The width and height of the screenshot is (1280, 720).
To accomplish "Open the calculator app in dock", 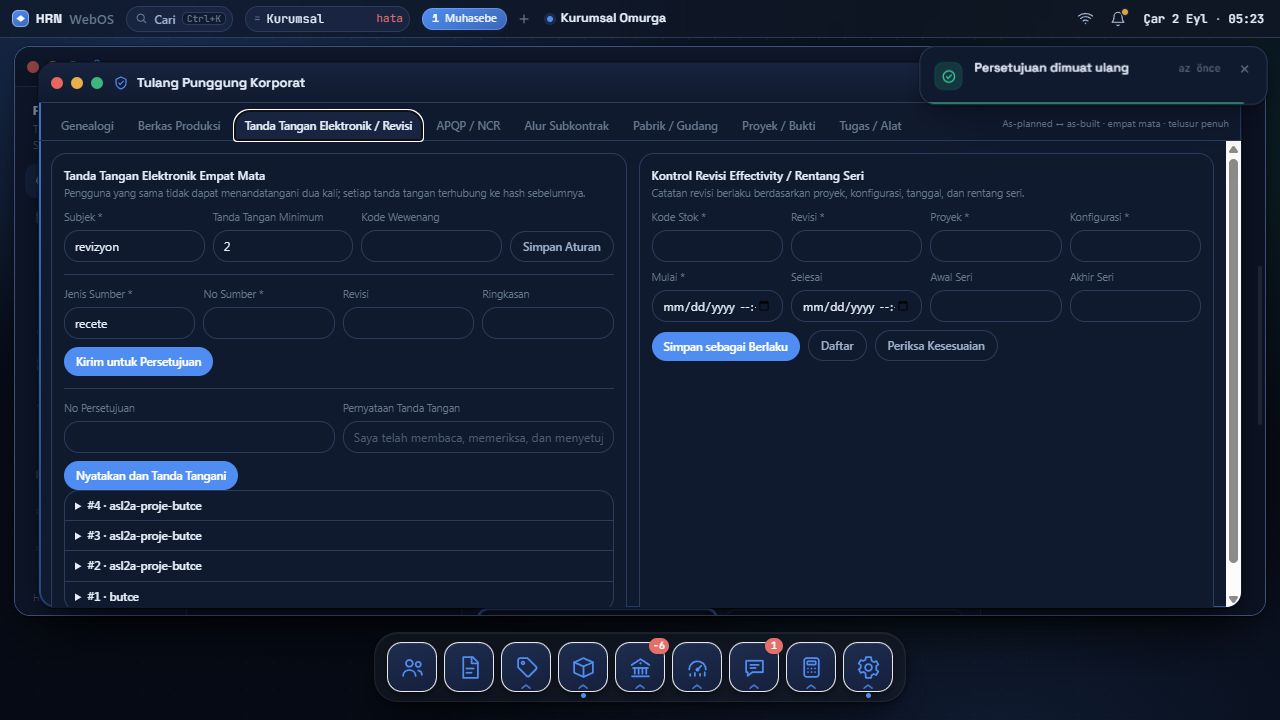I will point(811,667).
